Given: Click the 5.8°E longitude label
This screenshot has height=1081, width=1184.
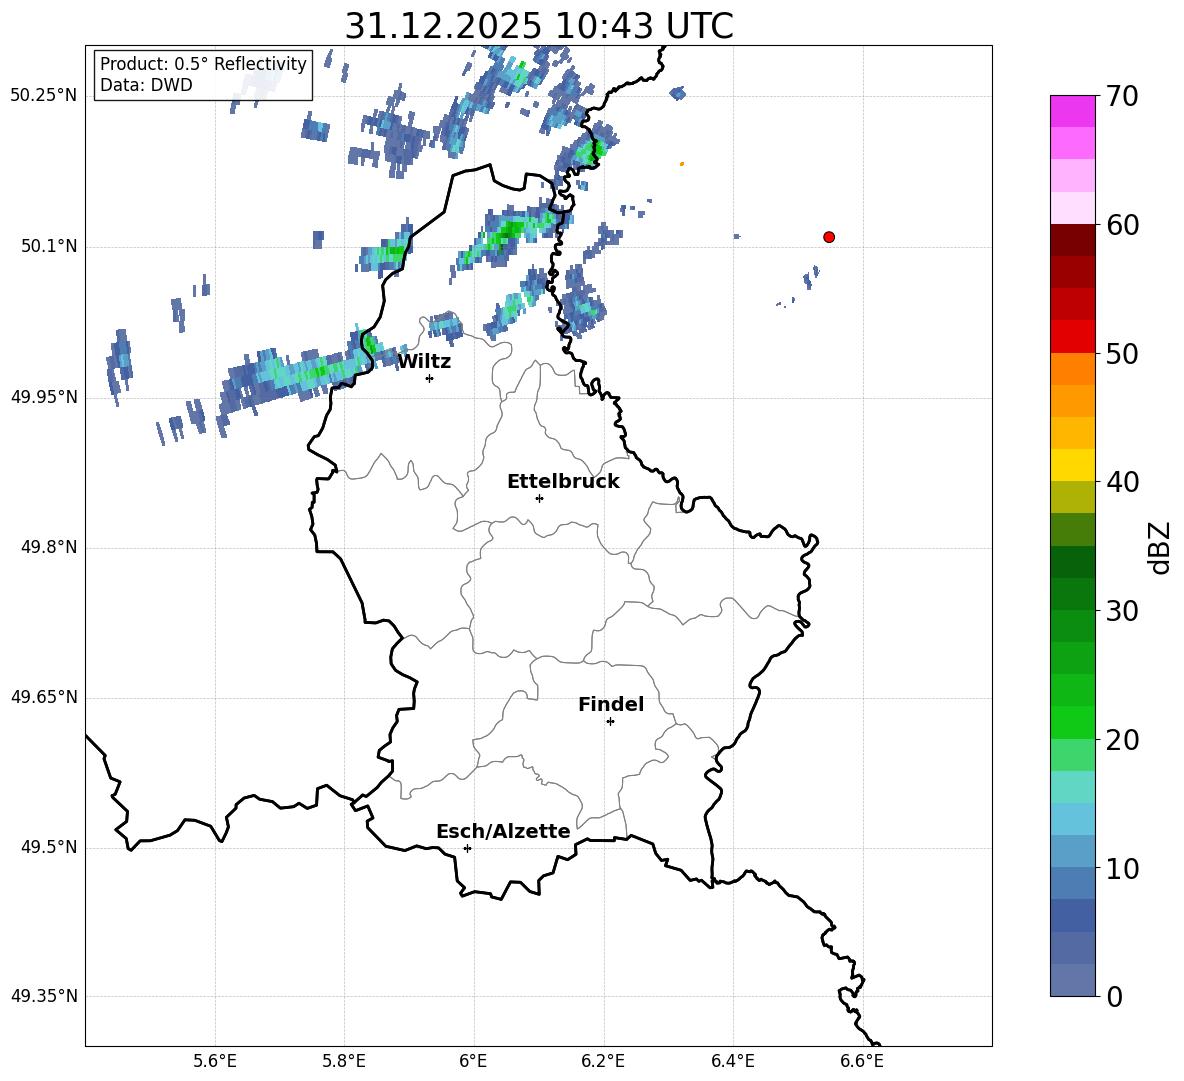Looking at the screenshot, I should point(344,1061).
